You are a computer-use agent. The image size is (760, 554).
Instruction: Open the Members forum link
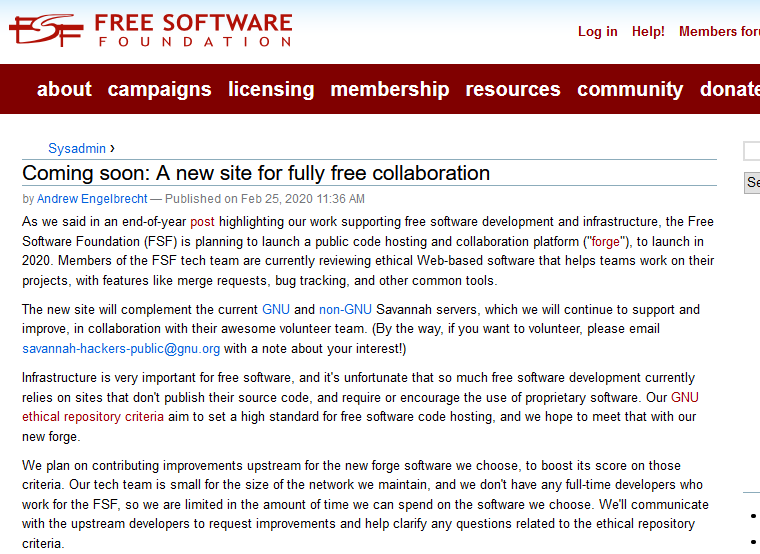coord(718,31)
